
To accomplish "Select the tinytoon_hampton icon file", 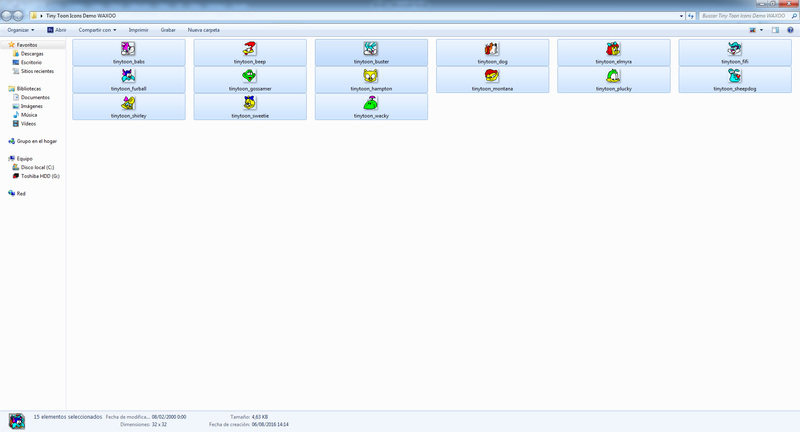I will pyautogui.click(x=371, y=80).
